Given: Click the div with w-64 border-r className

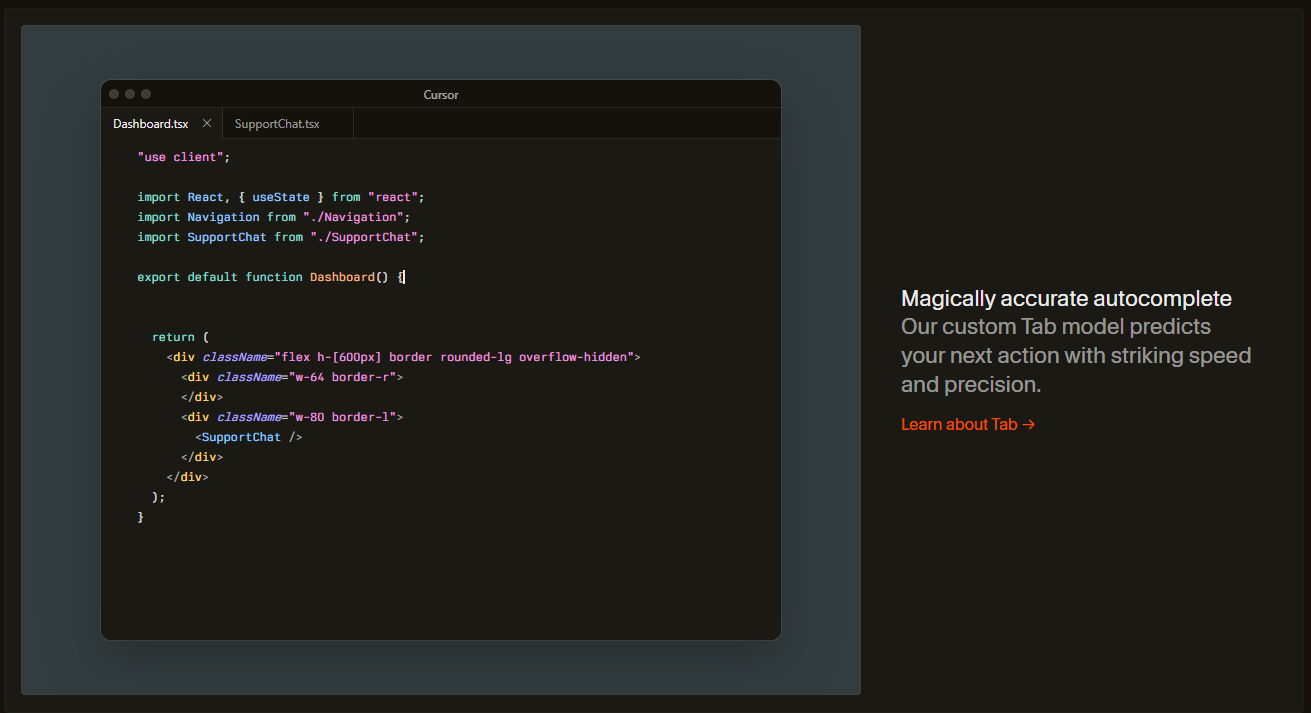Looking at the screenshot, I should pos(292,377).
